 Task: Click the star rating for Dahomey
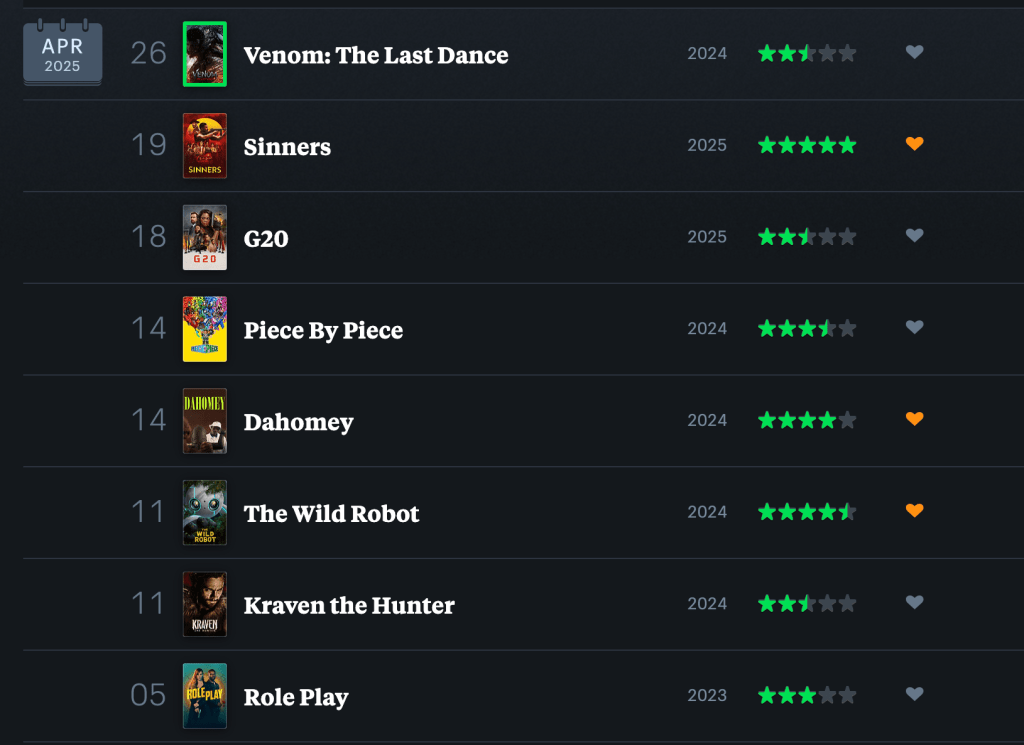(807, 420)
